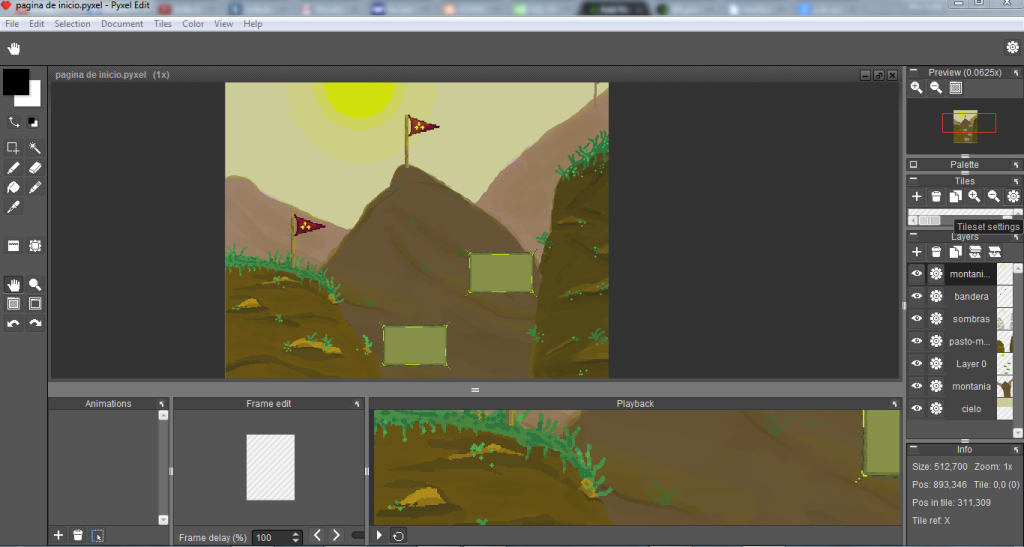The image size is (1024, 547).
Task: Open the File menu
Action: click(x=12, y=23)
